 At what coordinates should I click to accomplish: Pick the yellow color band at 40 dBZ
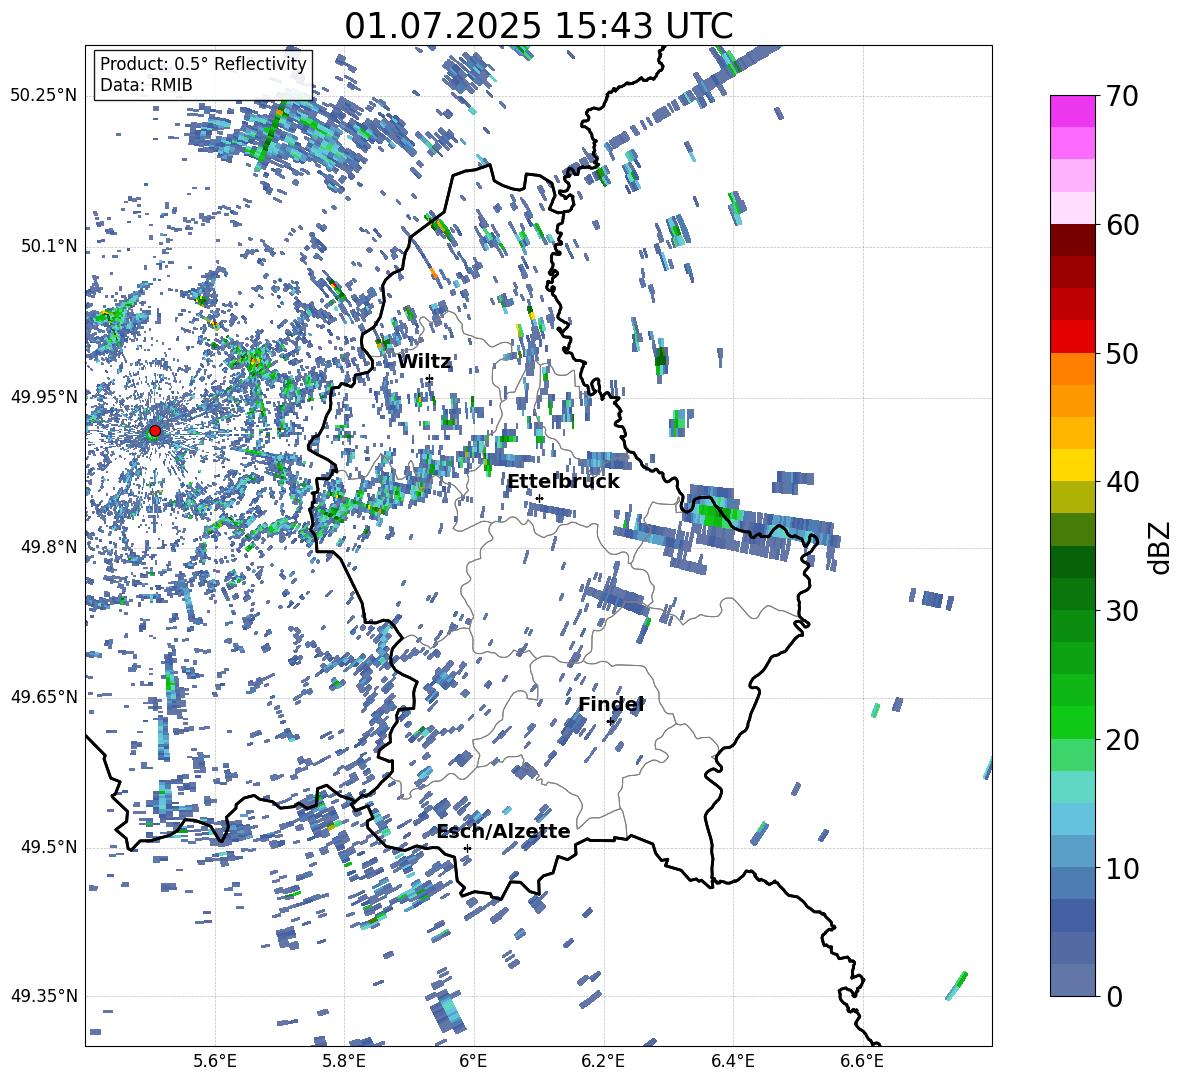coord(1073,465)
